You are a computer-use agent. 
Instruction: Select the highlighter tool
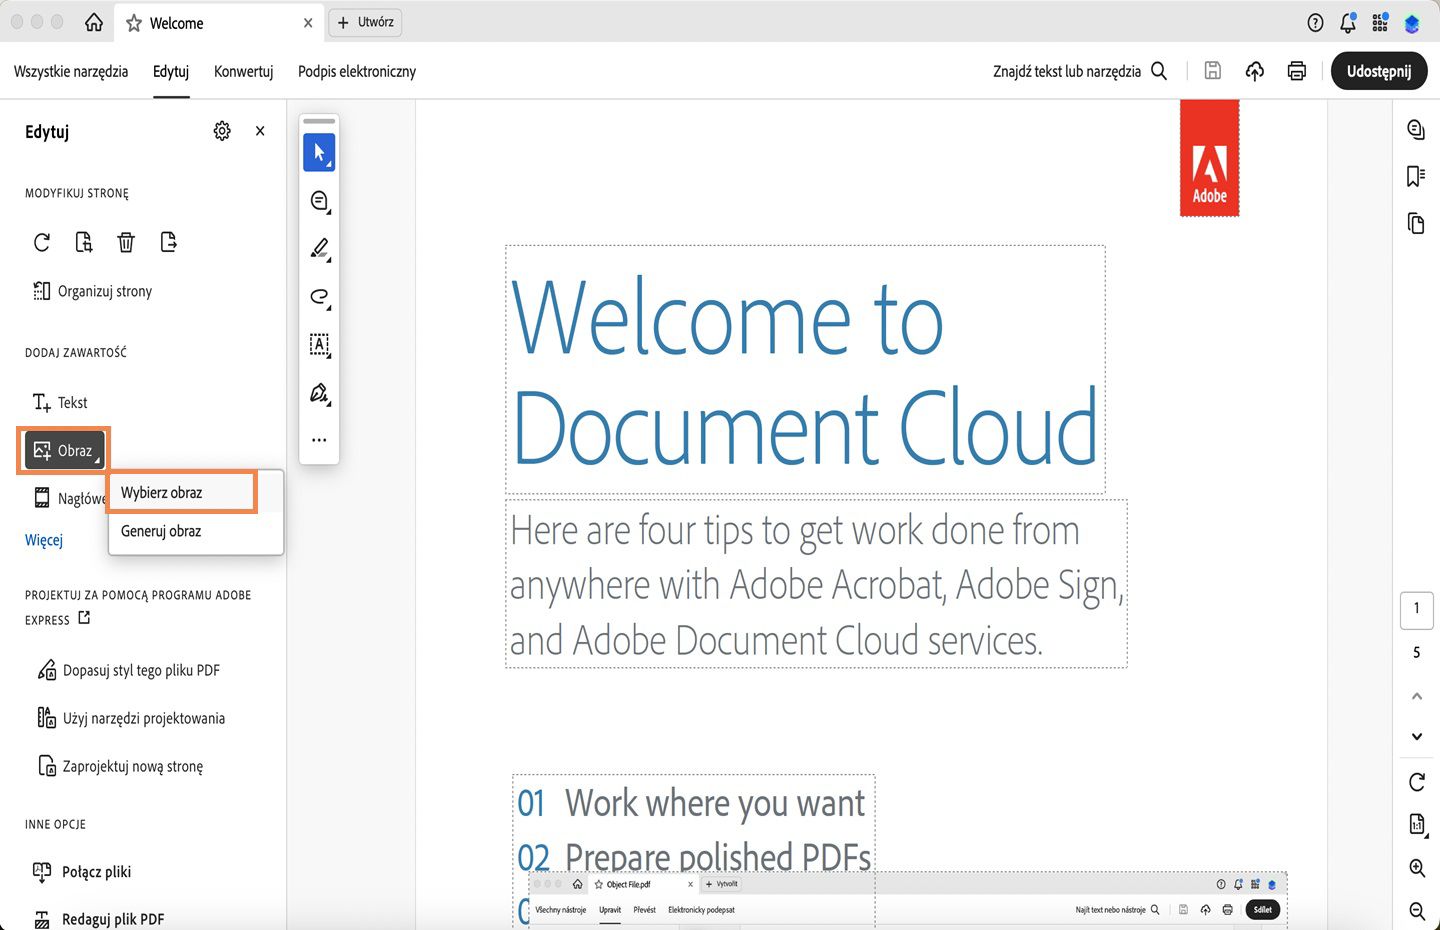coord(319,249)
